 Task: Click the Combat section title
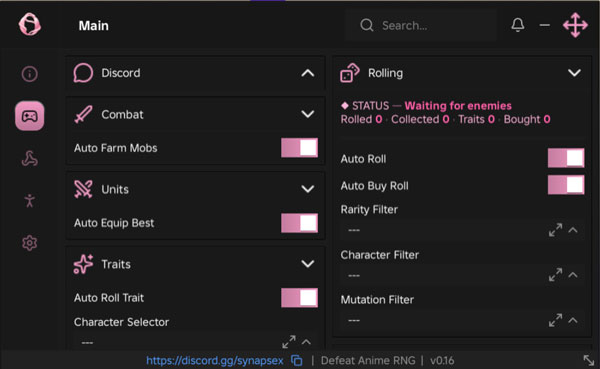point(122,114)
